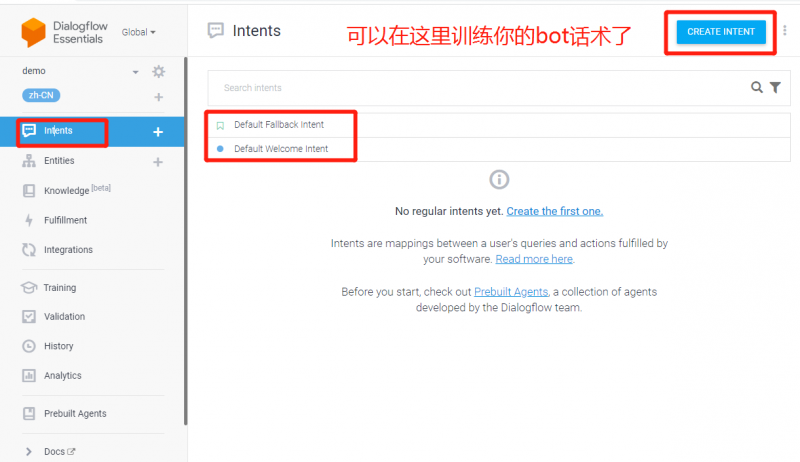Screen dimensions: 800x462
Task: Click the Integrations circular arrows icon
Action: tap(29, 250)
